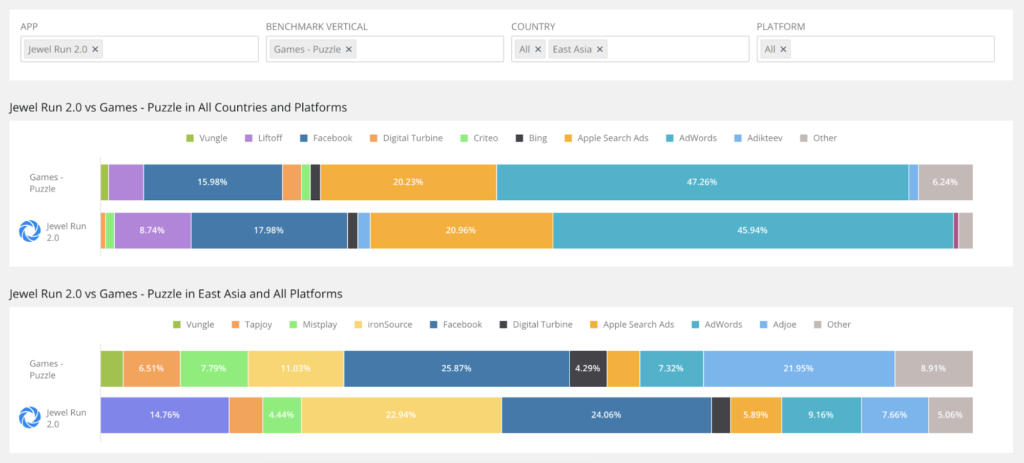This screenshot has height=463, width=1024.
Task: Toggle Vungle legend in East Asia chart
Action: (x=193, y=325)
